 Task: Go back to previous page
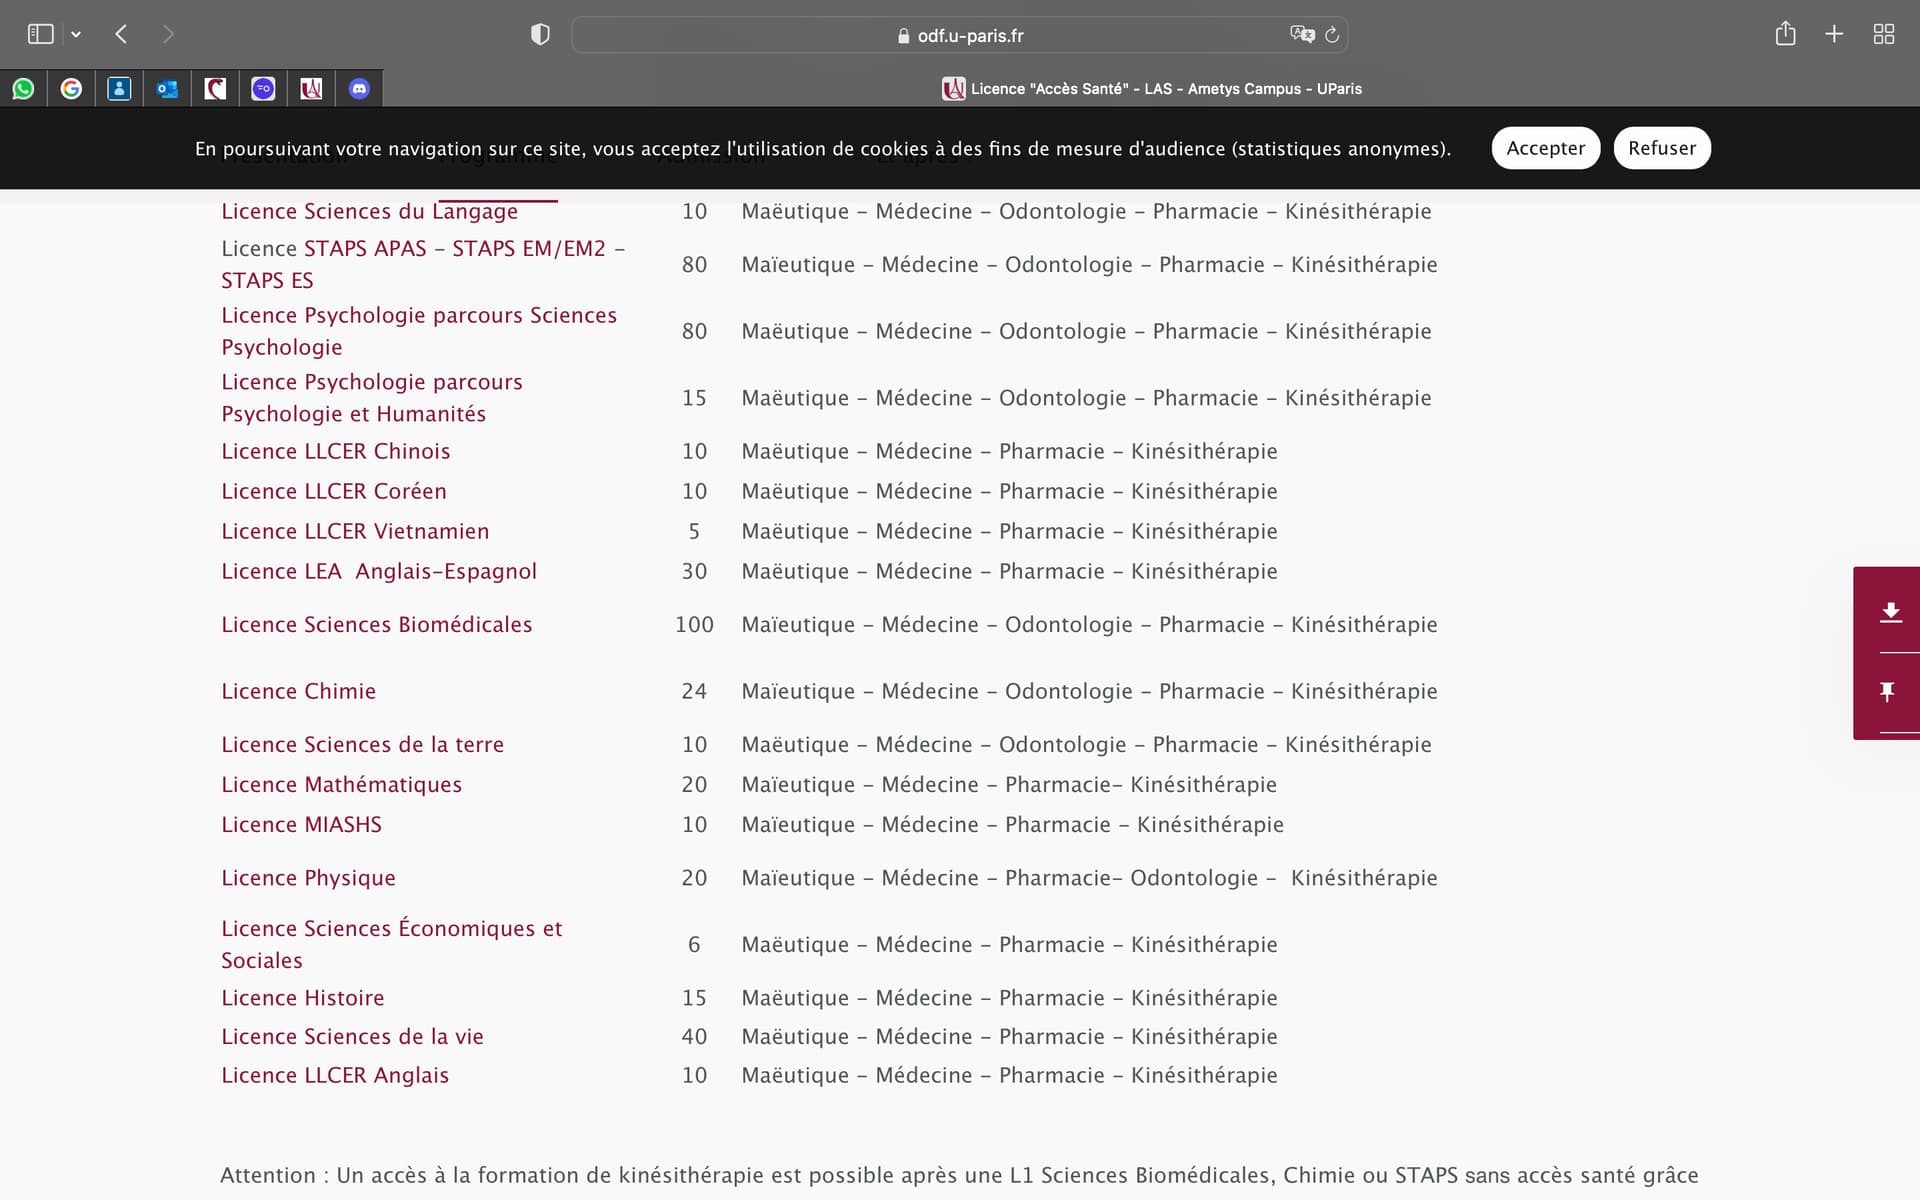coord(121,34)
